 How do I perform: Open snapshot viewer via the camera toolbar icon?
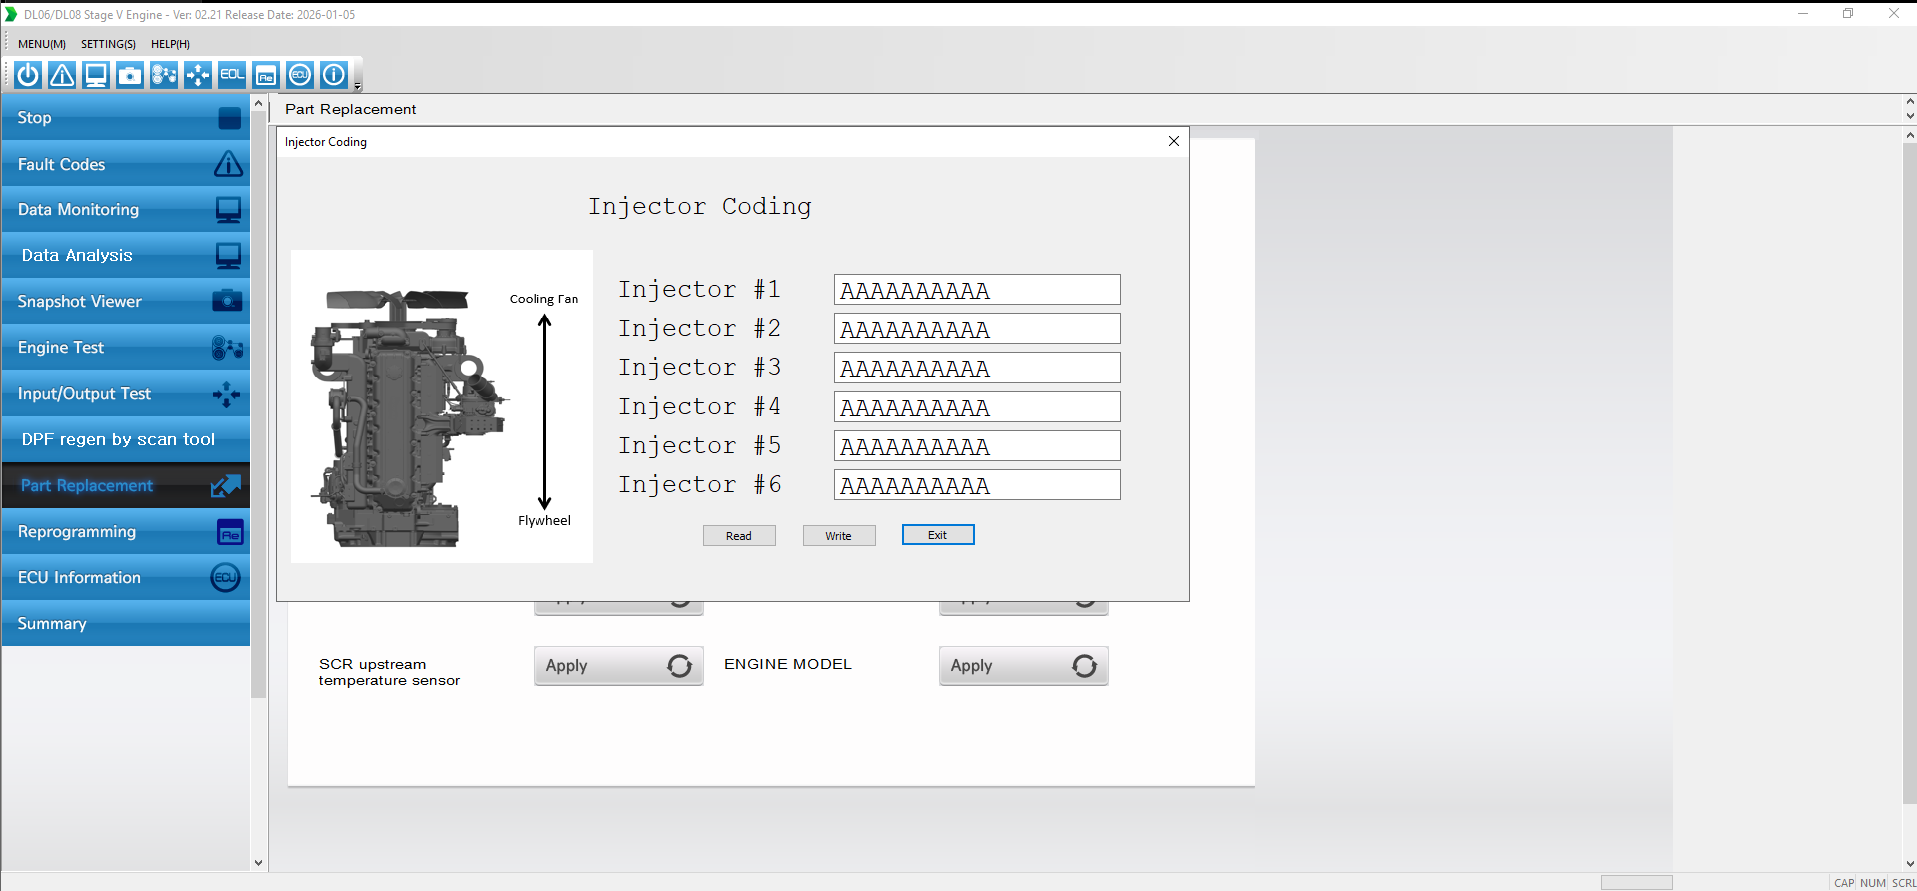[x=130, y=75]
